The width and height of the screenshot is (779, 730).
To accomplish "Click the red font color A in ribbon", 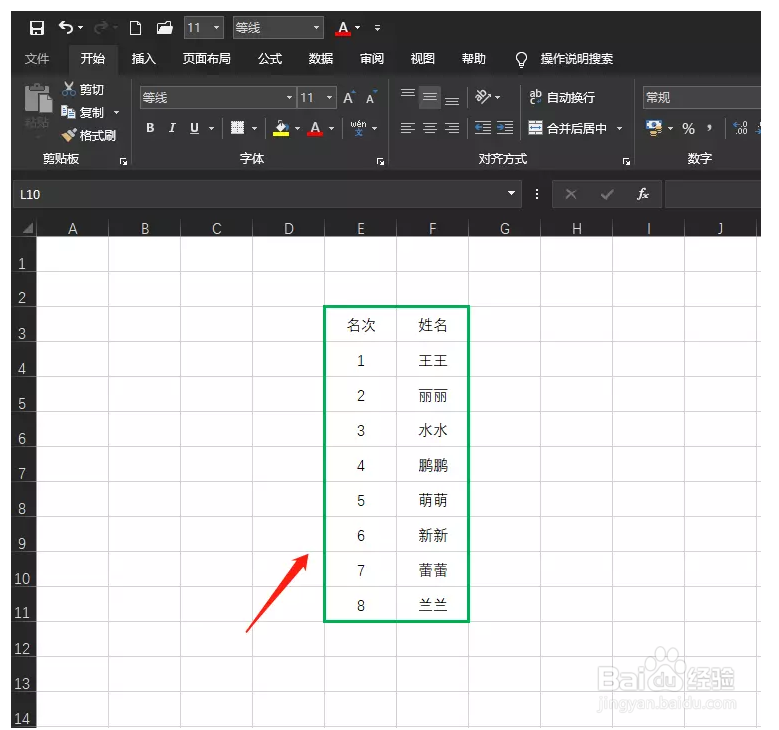I will 315,128.
